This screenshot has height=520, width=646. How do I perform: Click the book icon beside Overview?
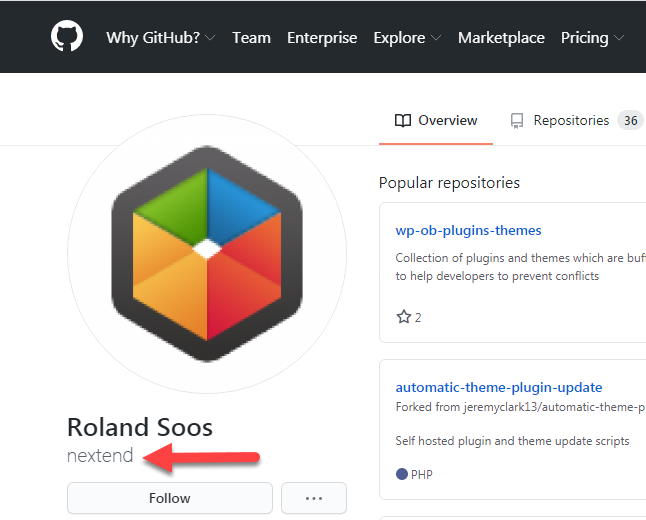pos(403,121)
